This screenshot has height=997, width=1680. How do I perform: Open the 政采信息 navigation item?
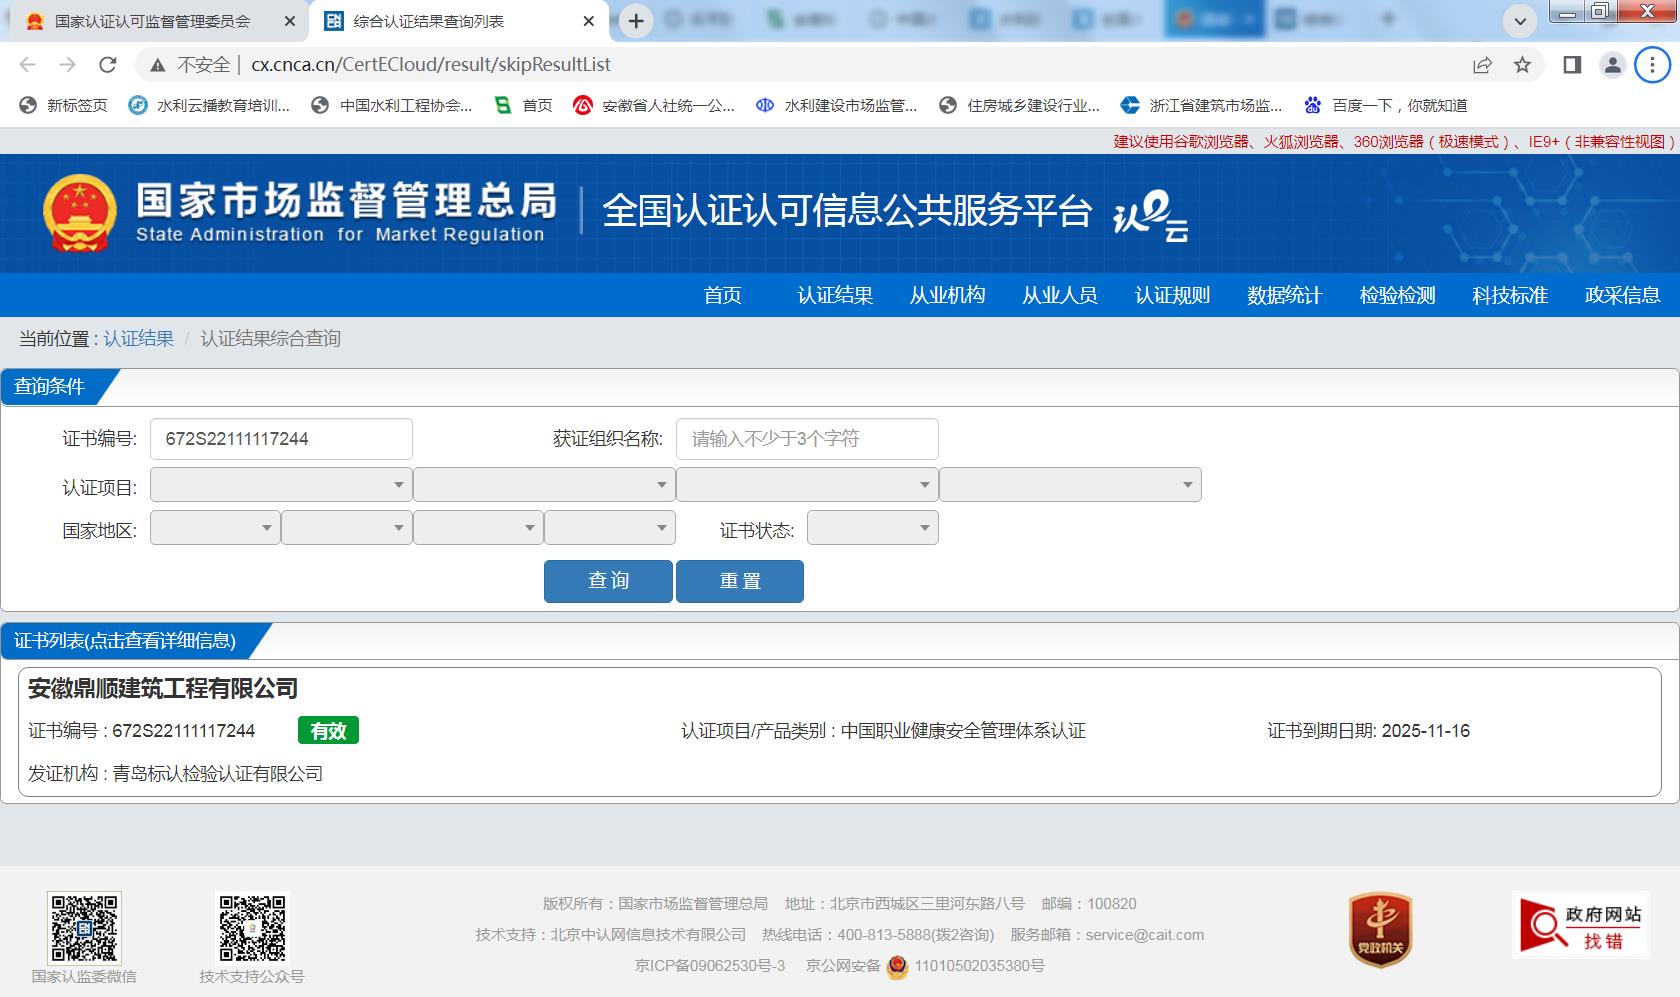coord(1622,295)
